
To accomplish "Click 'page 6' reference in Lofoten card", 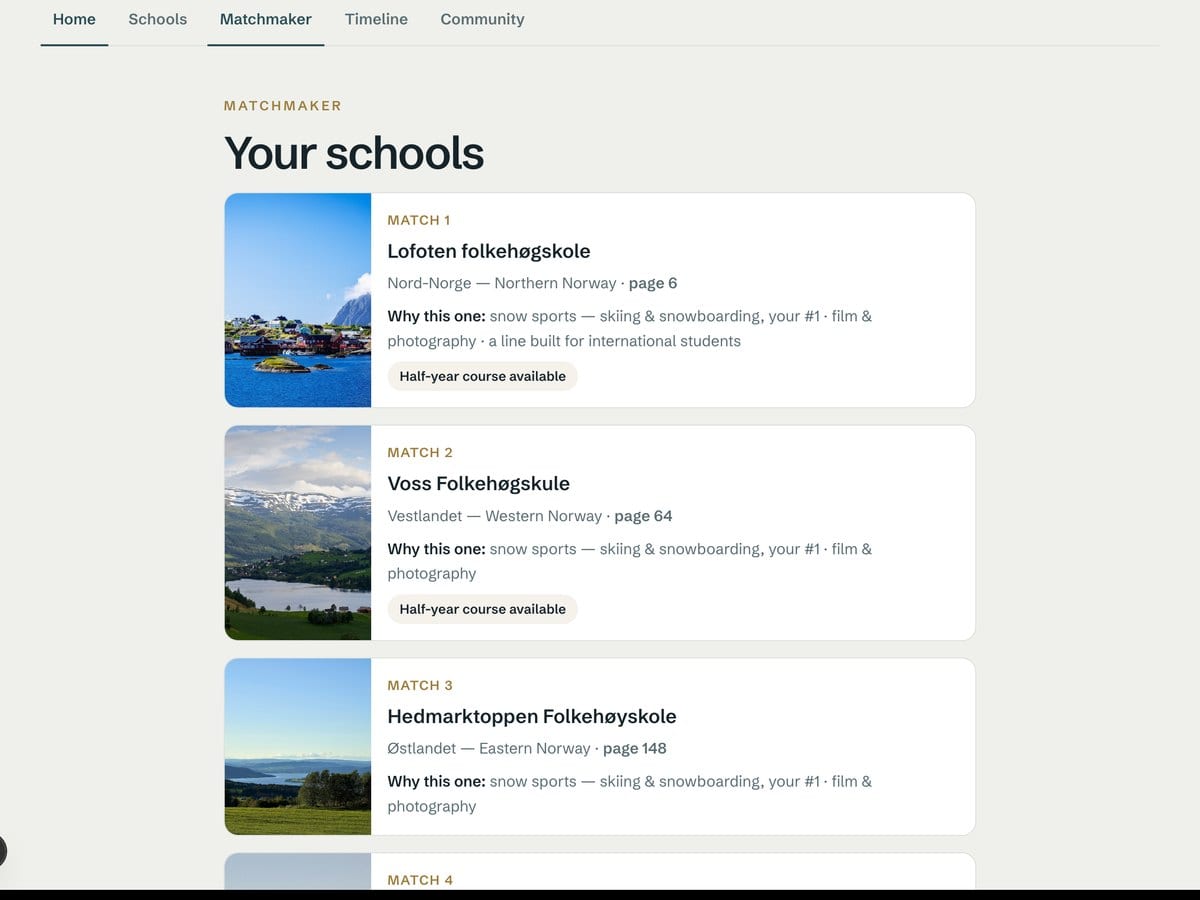I will pos(653,283).
